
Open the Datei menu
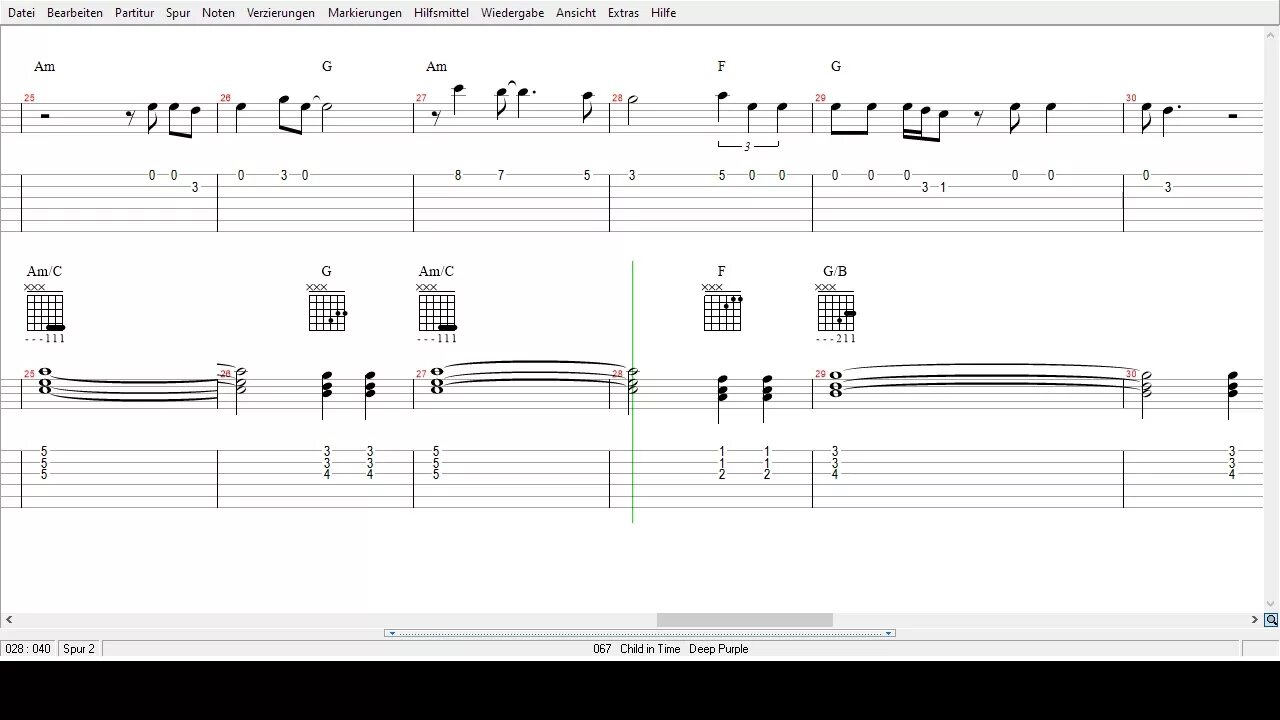pyautogui.click(x=21, y=13)
